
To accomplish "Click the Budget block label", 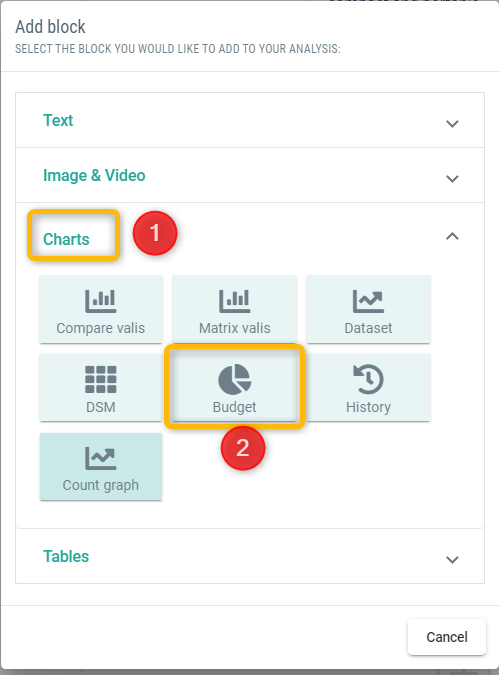I will (x=235, y=407).
